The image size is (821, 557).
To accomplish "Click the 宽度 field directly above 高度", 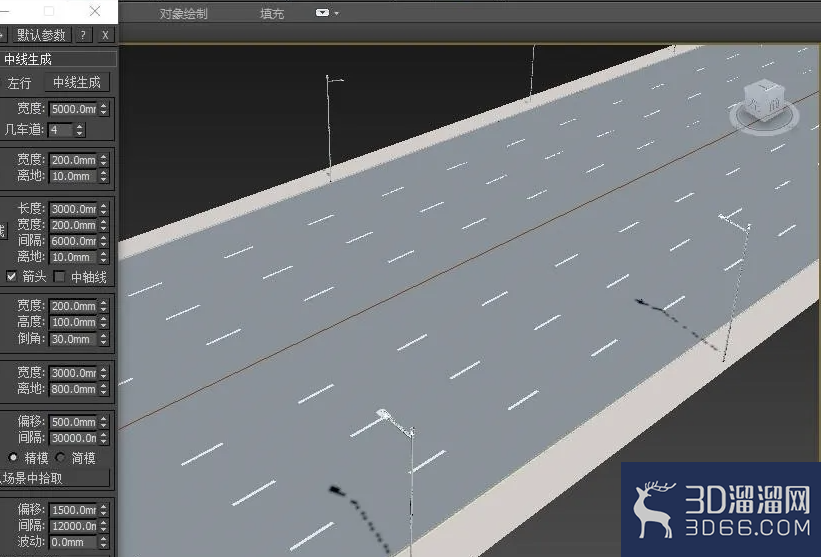I will pos(74,306).
